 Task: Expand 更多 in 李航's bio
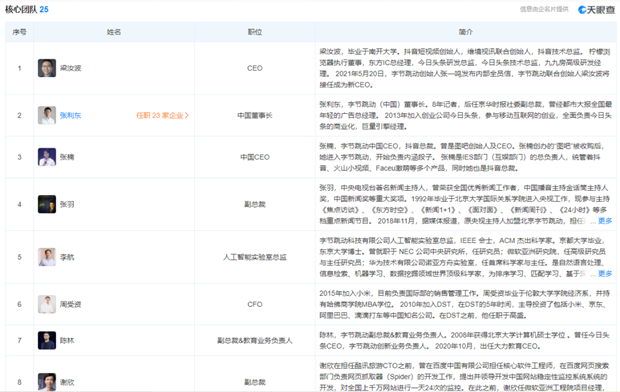605,273
